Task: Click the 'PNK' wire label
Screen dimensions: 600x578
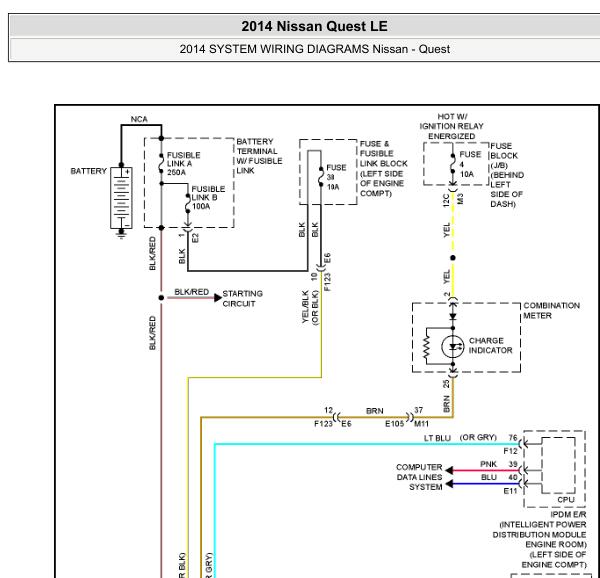Action: click(488, 464)
